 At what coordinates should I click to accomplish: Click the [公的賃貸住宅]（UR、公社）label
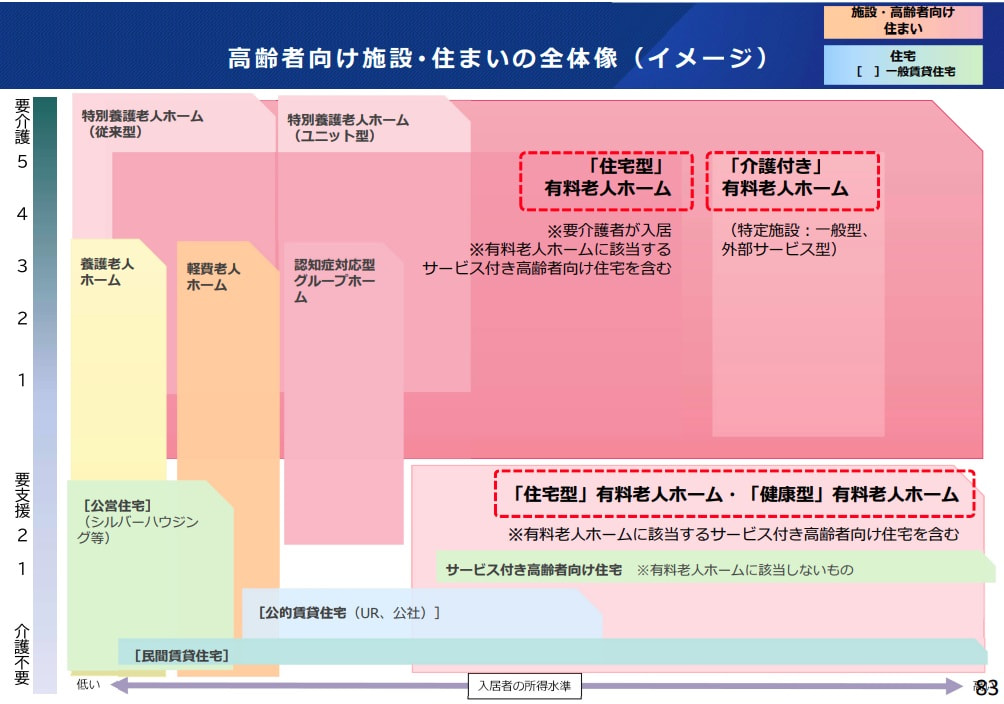pyautogui.click(x=348, y=612)
